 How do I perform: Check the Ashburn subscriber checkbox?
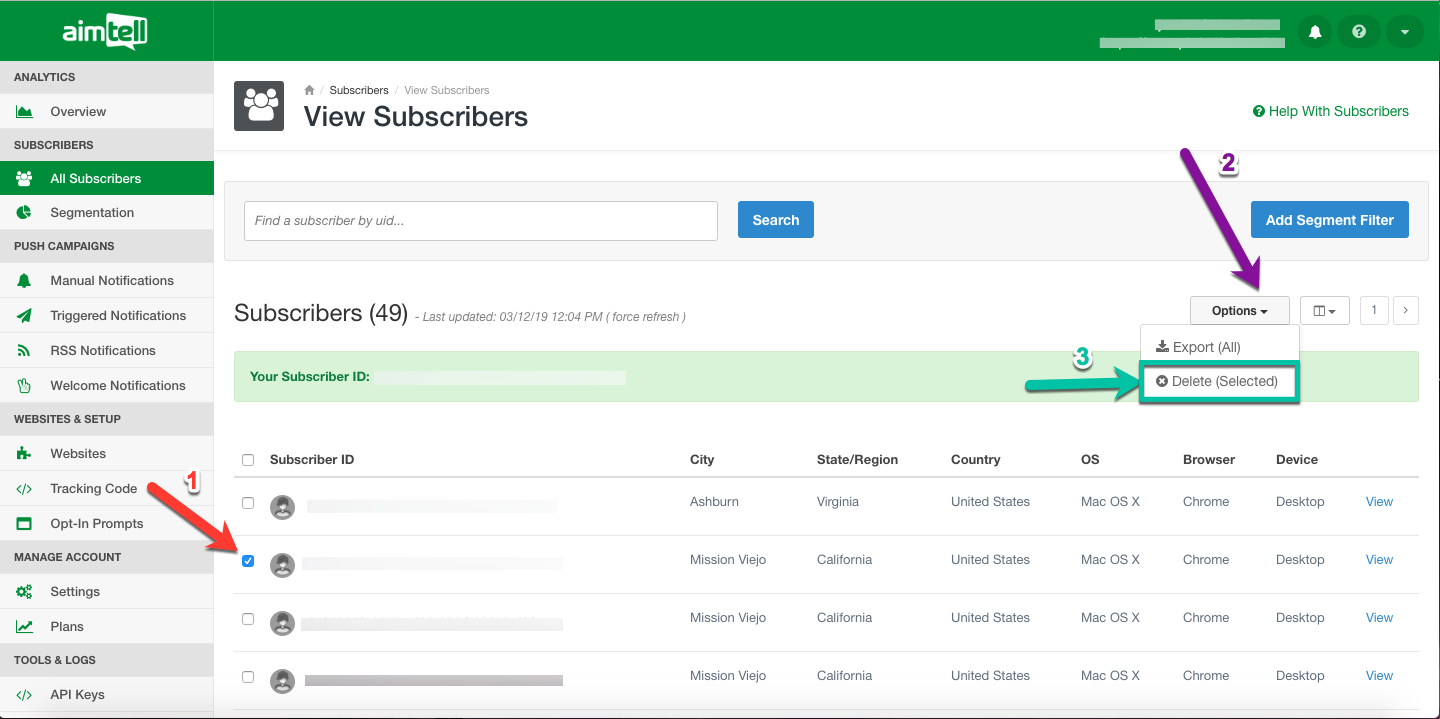(248, 503)
